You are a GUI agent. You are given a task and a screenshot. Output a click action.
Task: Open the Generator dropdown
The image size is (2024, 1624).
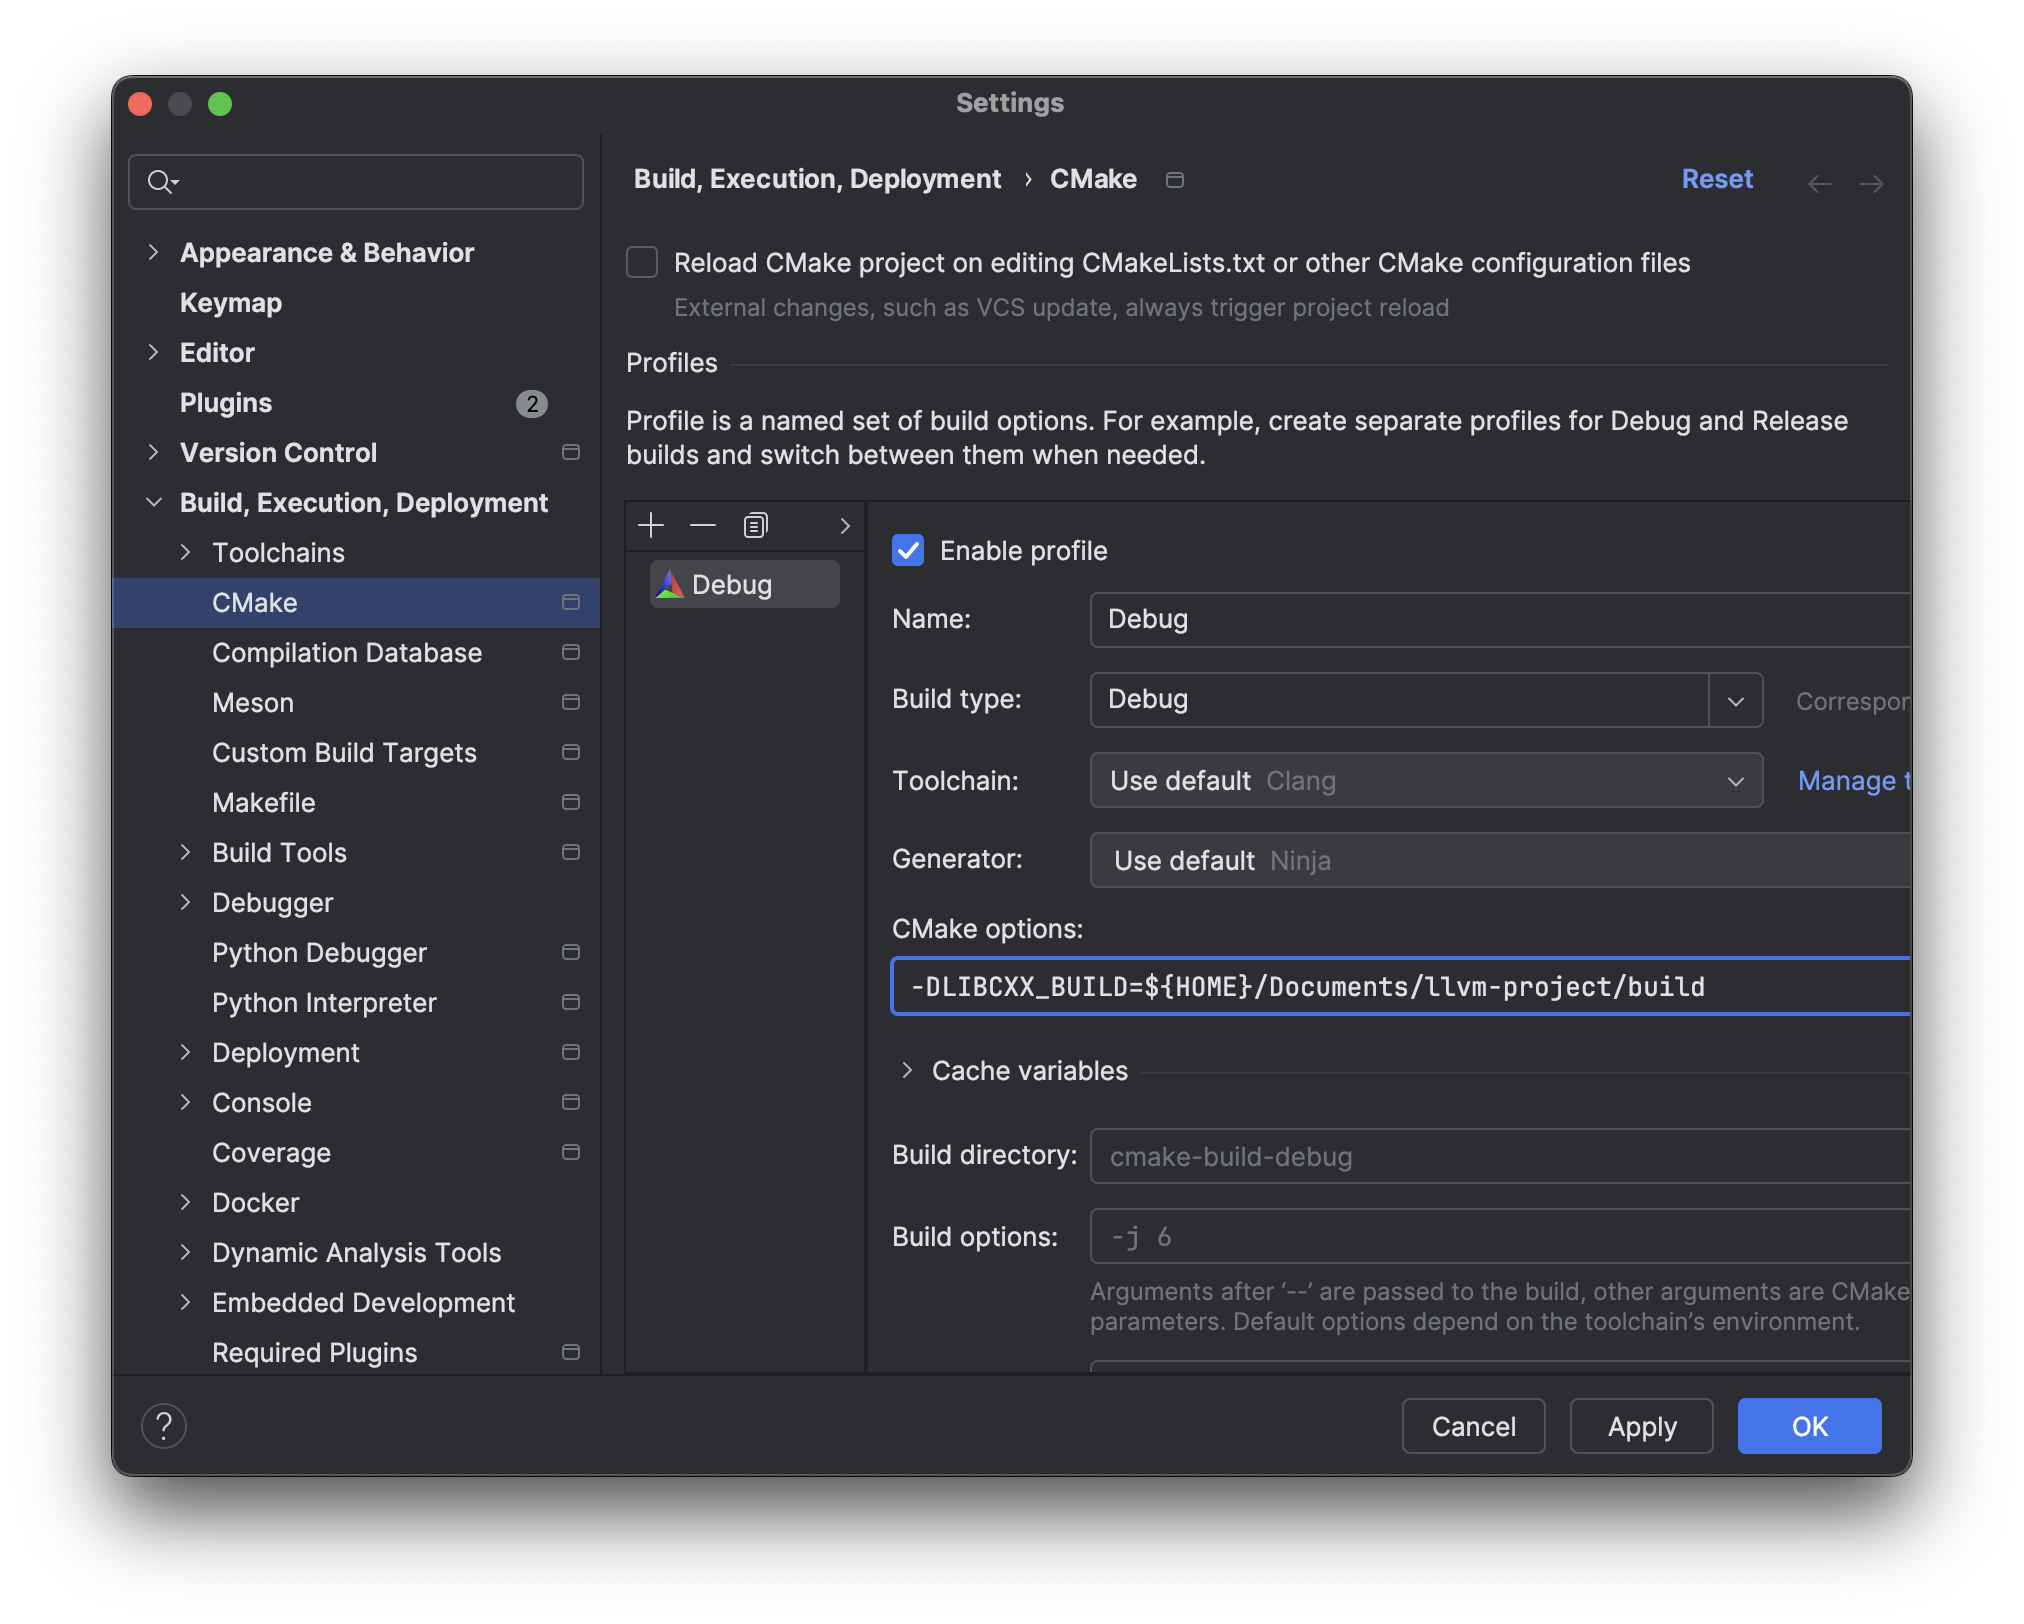pos(1500,860)
